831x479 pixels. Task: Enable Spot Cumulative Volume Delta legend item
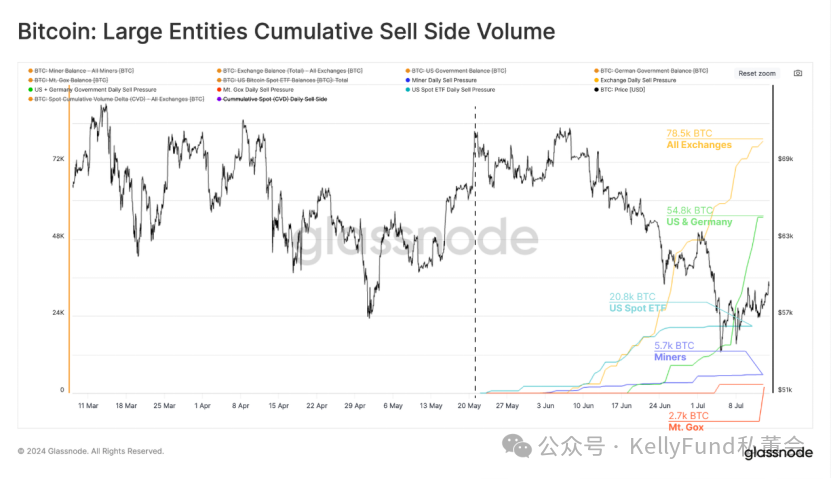(x=116, y=99)
